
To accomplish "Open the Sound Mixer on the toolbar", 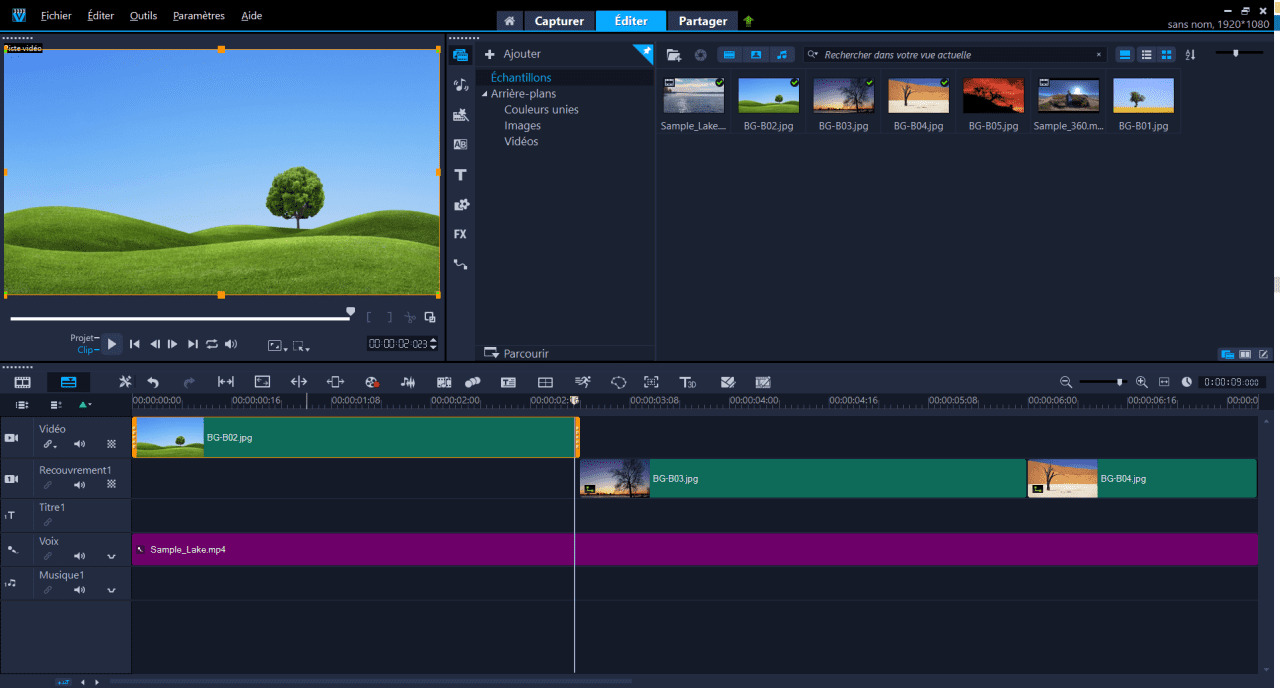I will pos(409,381).
